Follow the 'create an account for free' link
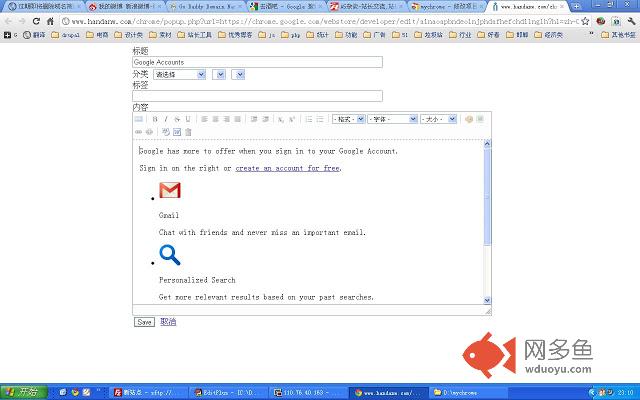Viewport: 640px width, 400px height. (287, 168)
